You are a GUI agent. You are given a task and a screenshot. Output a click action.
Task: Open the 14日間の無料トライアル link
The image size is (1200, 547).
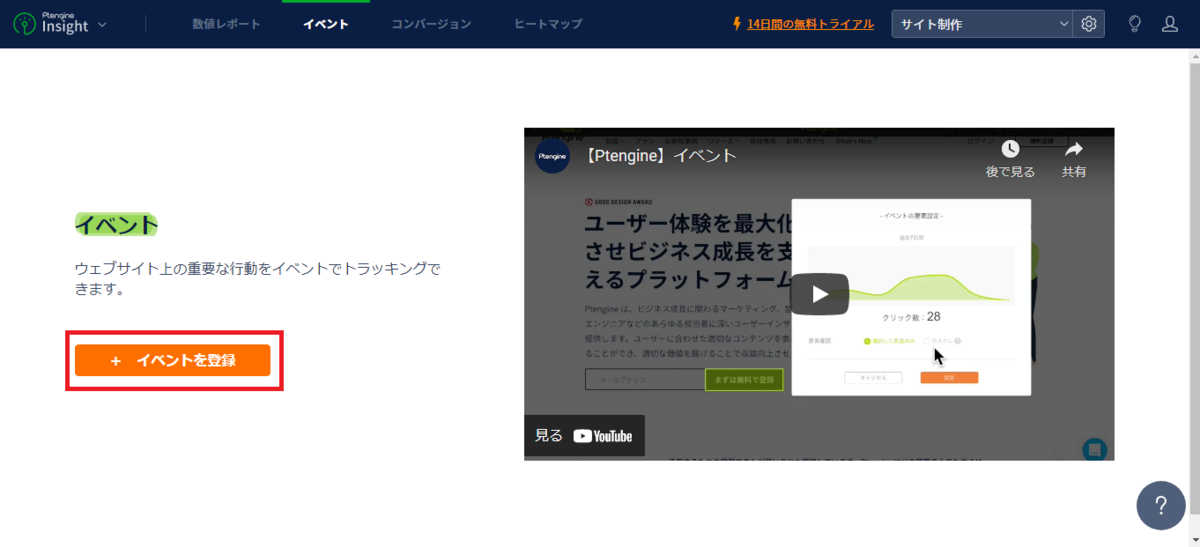(810, 24)
